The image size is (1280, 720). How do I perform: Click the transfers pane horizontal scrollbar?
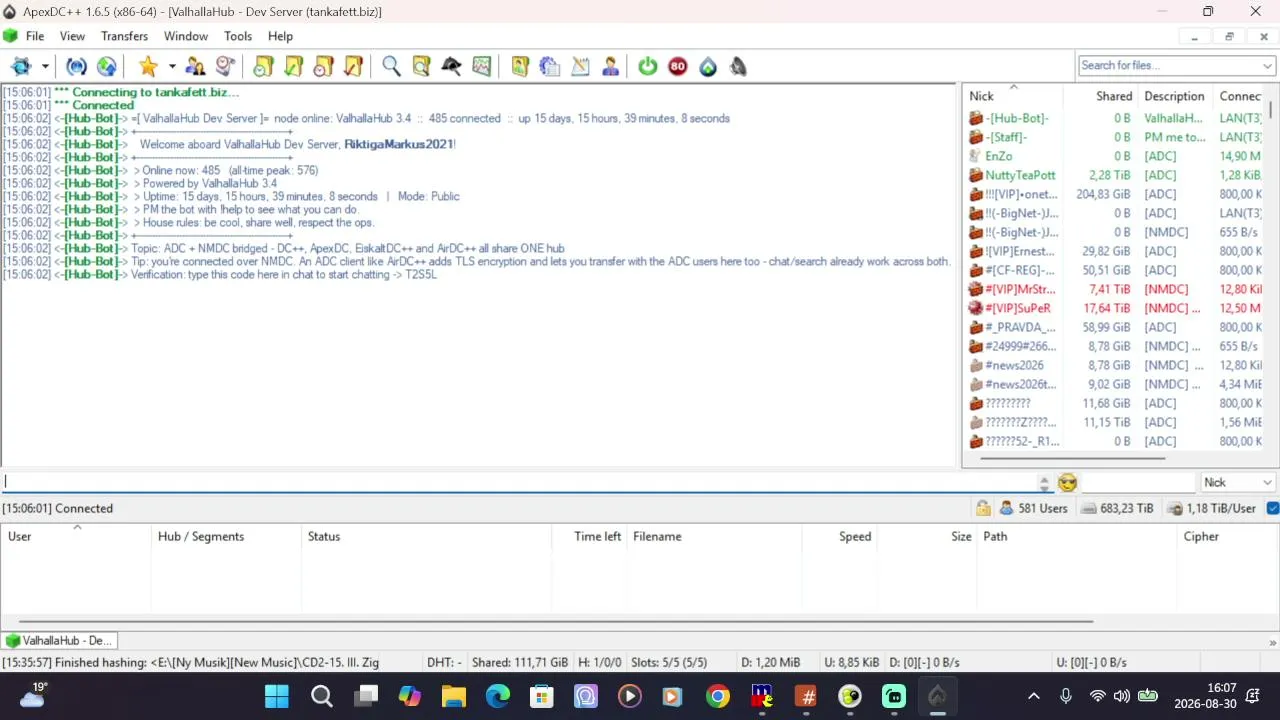[x=555, y=621]
